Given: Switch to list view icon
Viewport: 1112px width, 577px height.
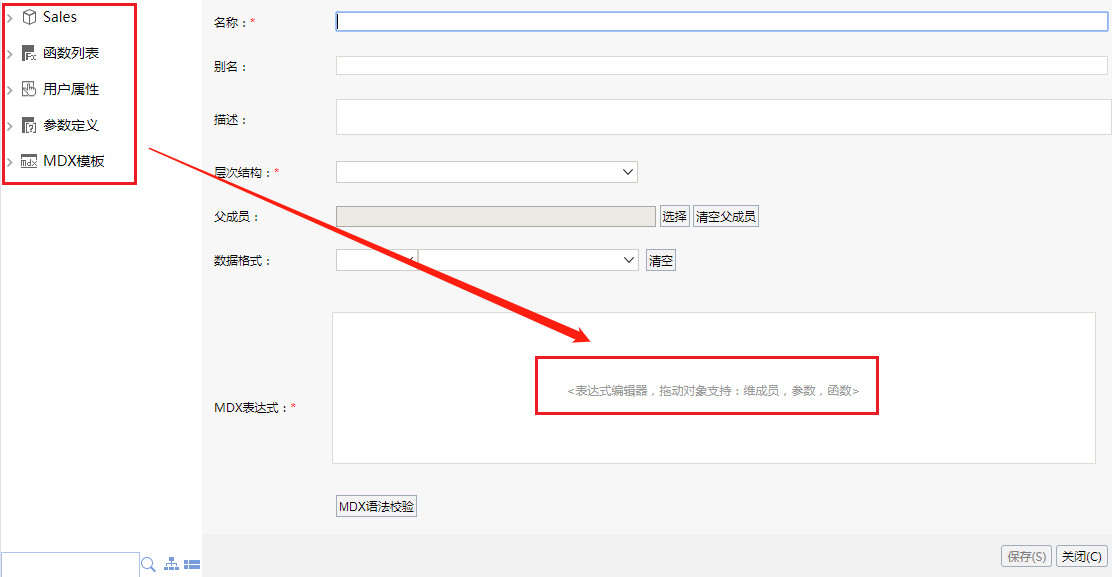Looking at the screenshot, I should (192, 565).
